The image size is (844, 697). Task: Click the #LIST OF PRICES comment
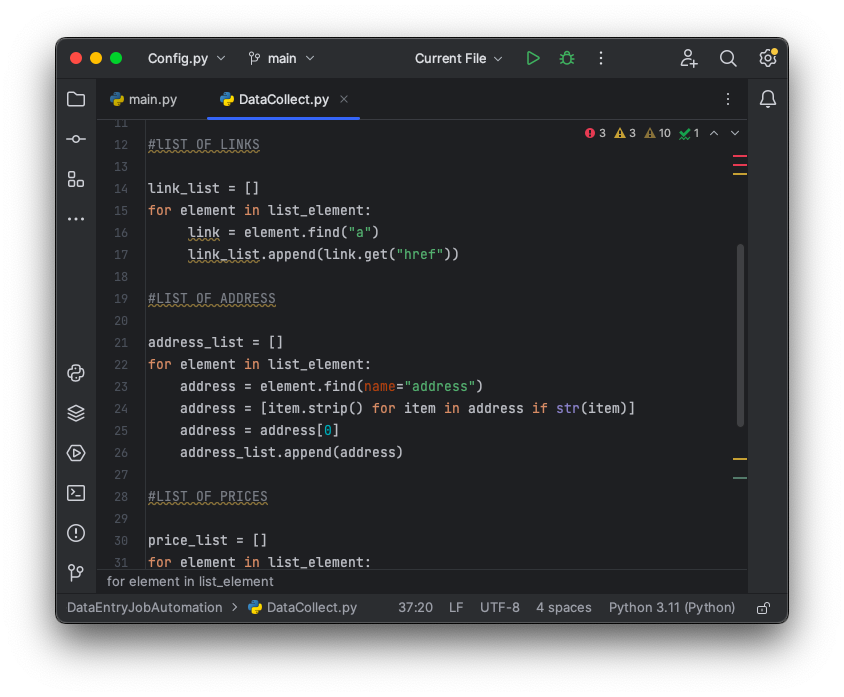click(208, 497)
